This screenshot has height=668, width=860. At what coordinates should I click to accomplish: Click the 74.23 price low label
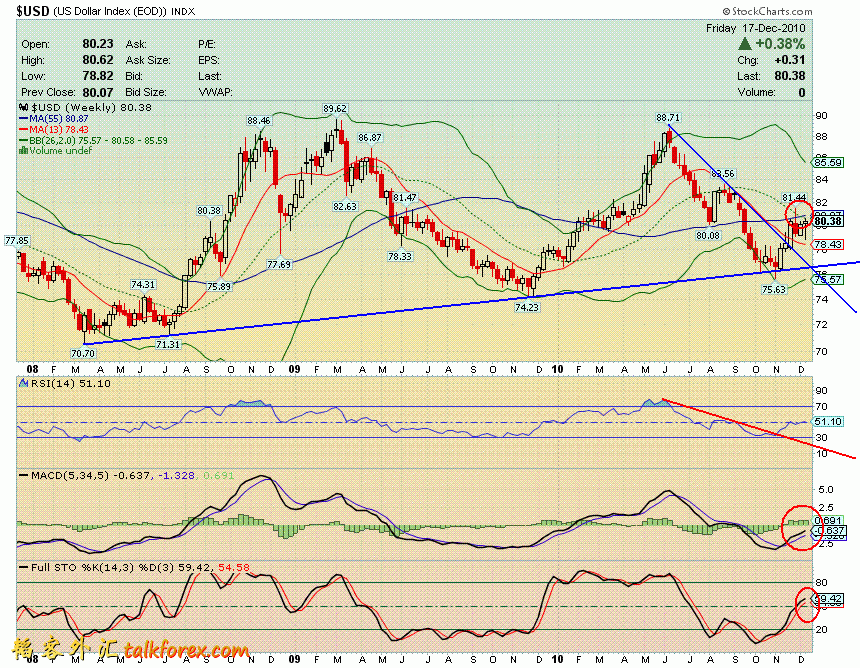[527, 308]
